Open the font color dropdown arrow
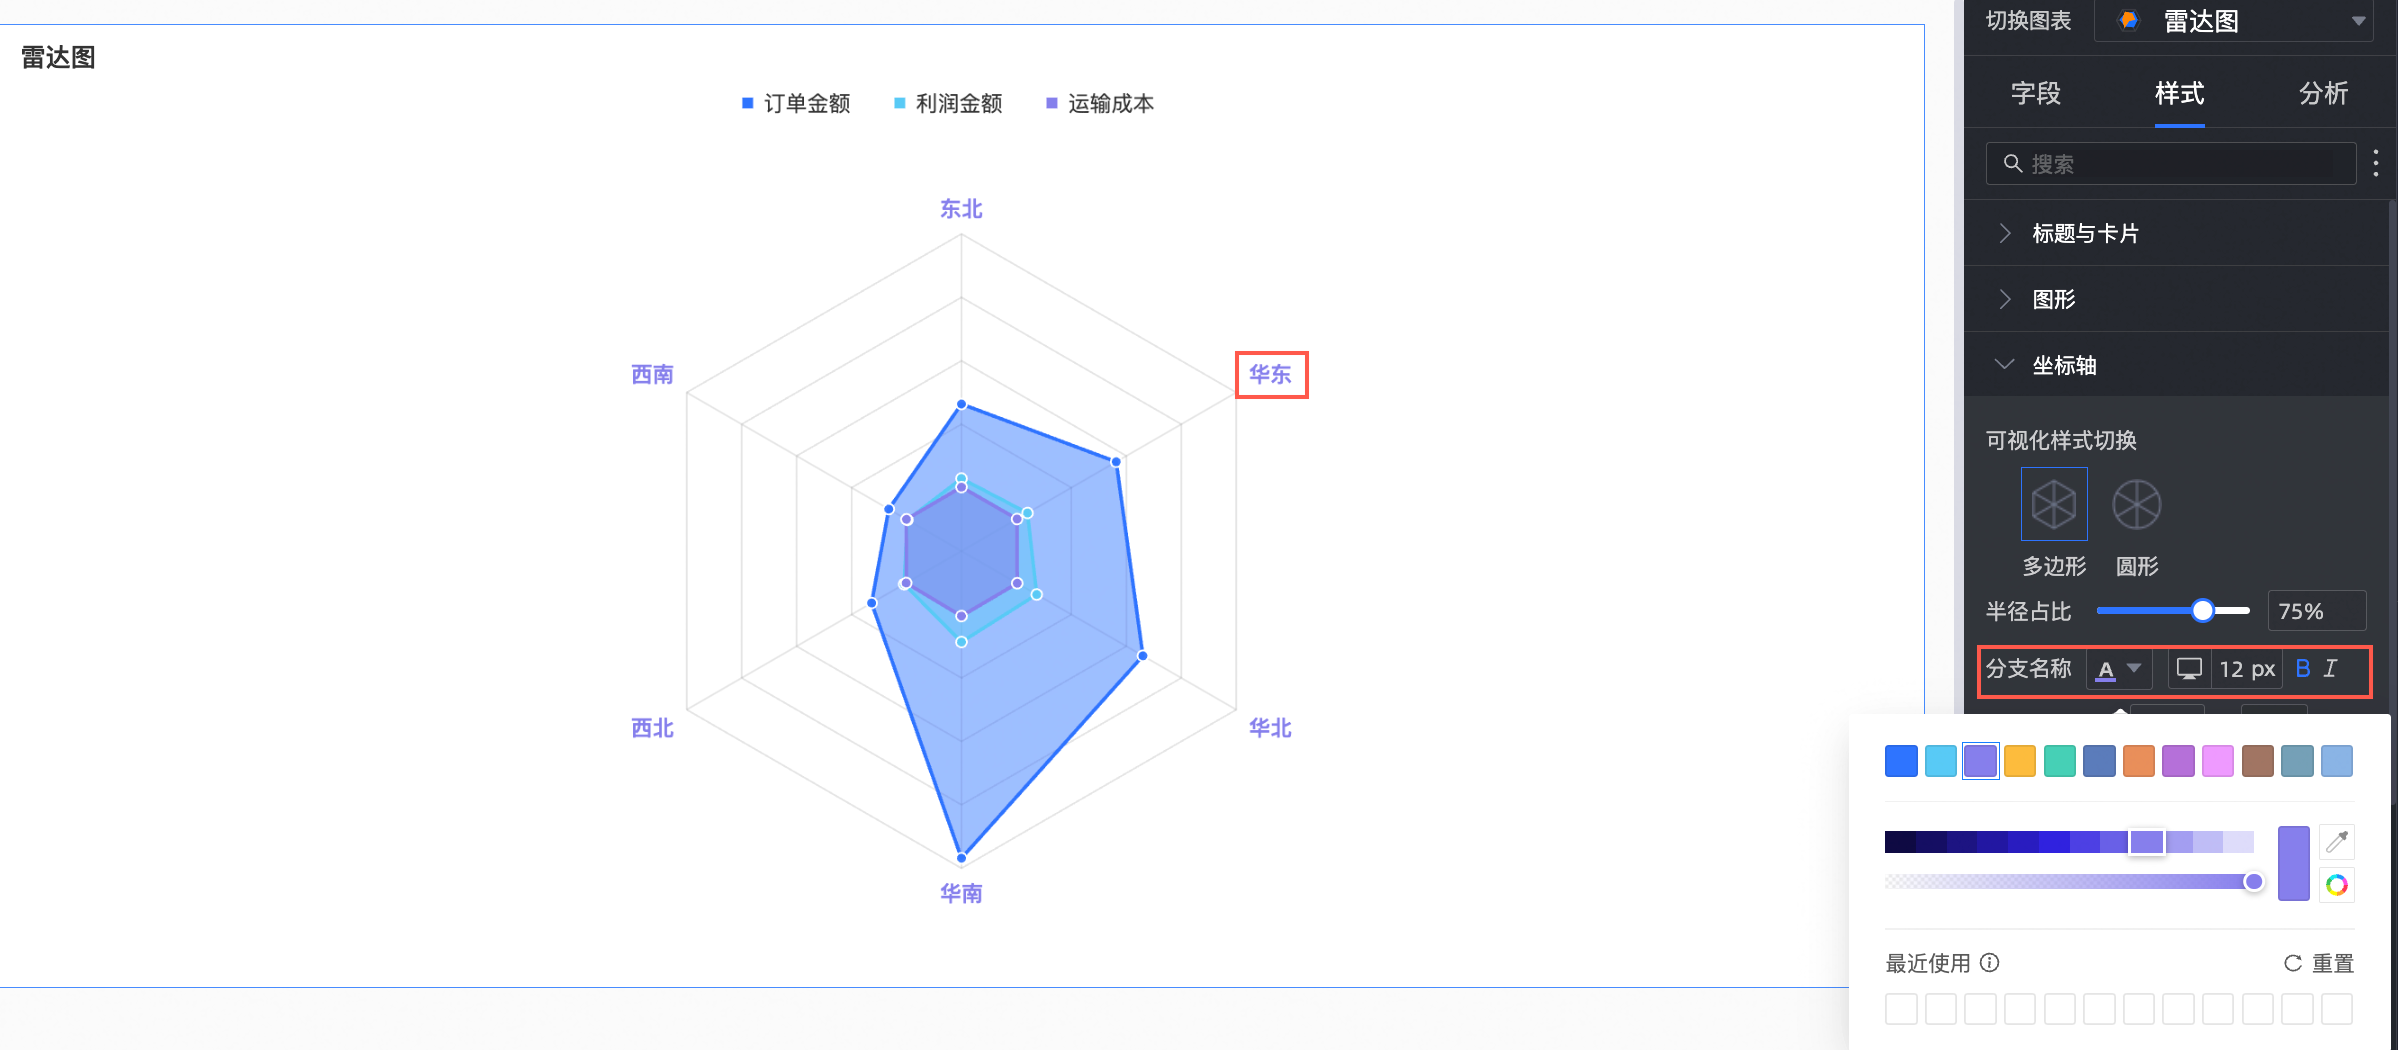Screen dimensions: 2398x1050 coord(2134,668)
